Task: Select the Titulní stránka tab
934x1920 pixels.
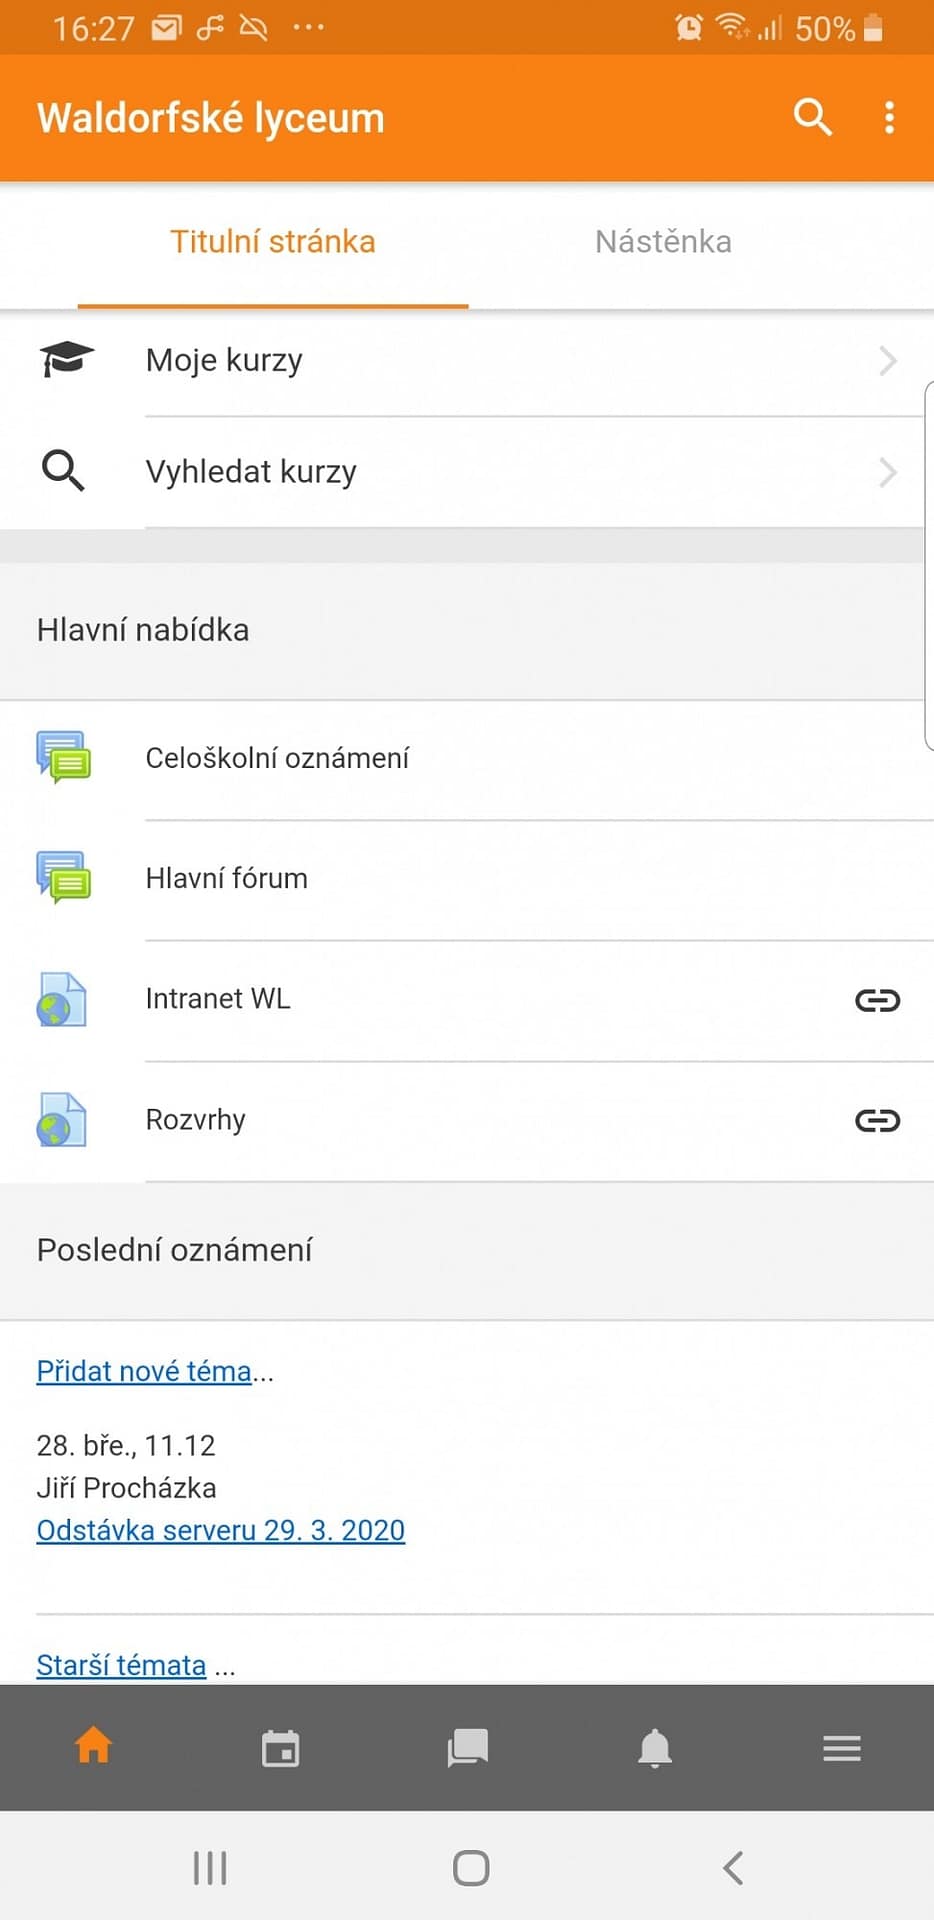Action: 272,242
